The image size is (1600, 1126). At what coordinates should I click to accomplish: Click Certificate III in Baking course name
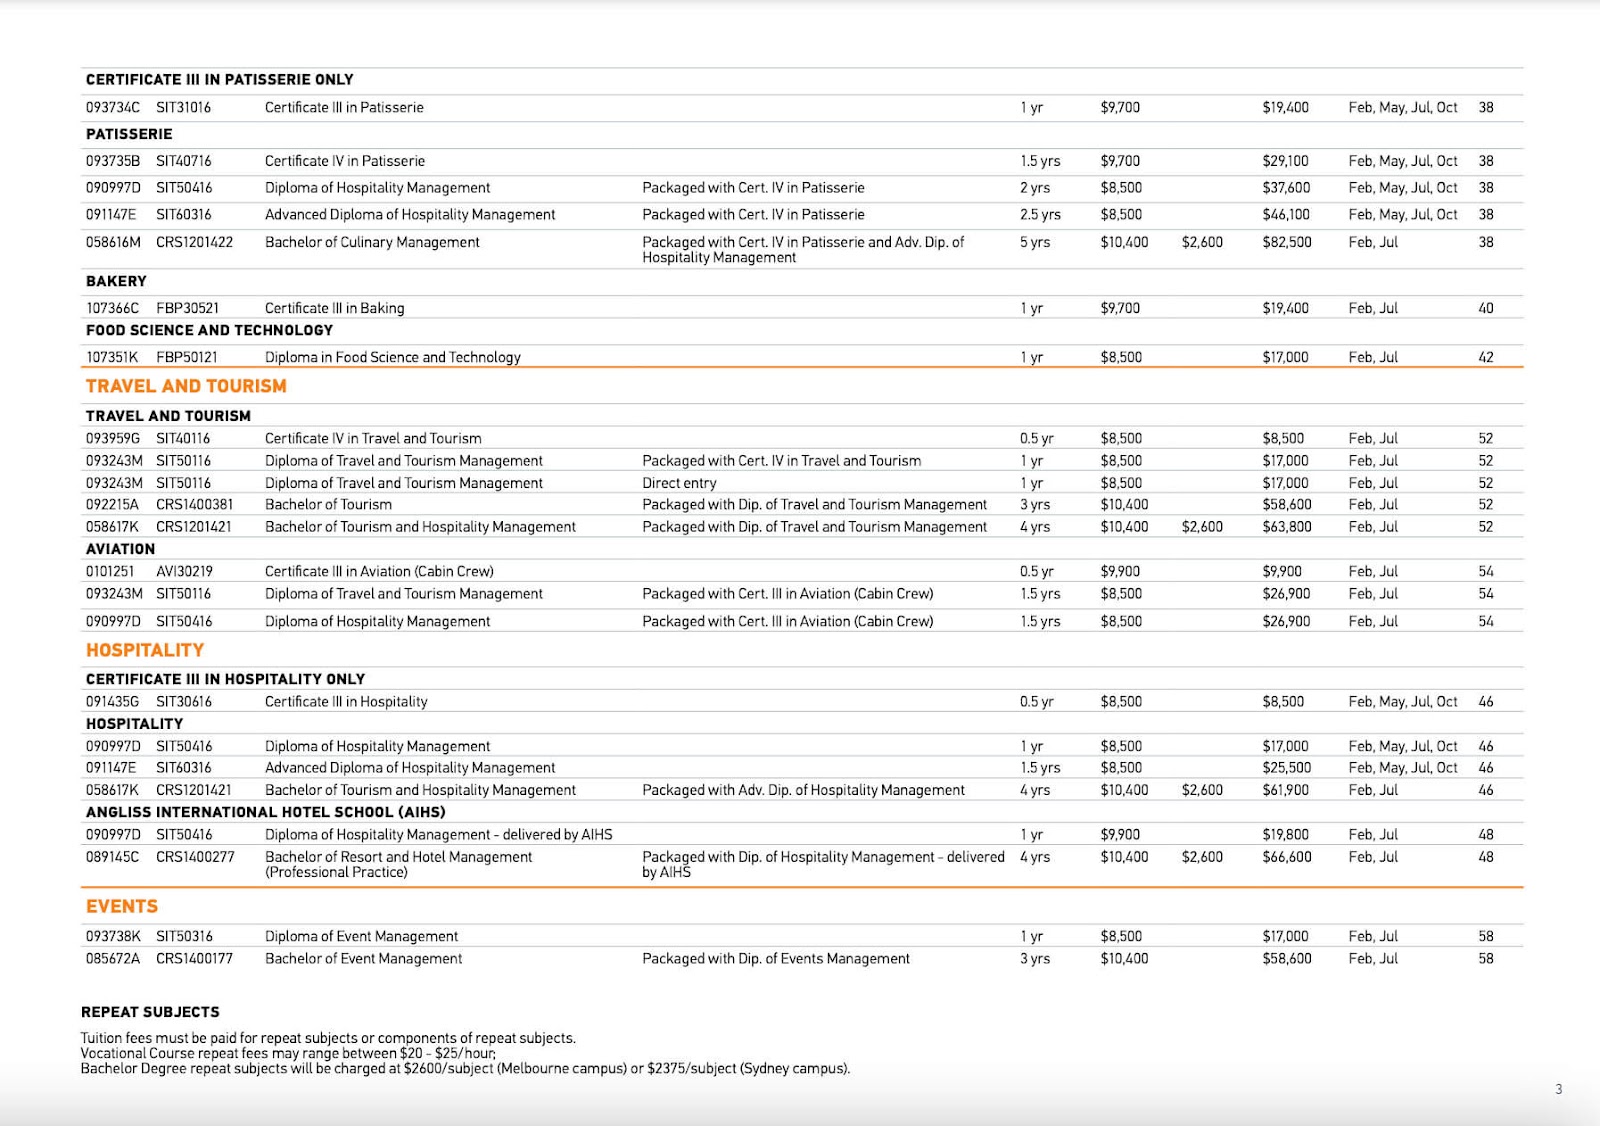click(x=334, y=308)
